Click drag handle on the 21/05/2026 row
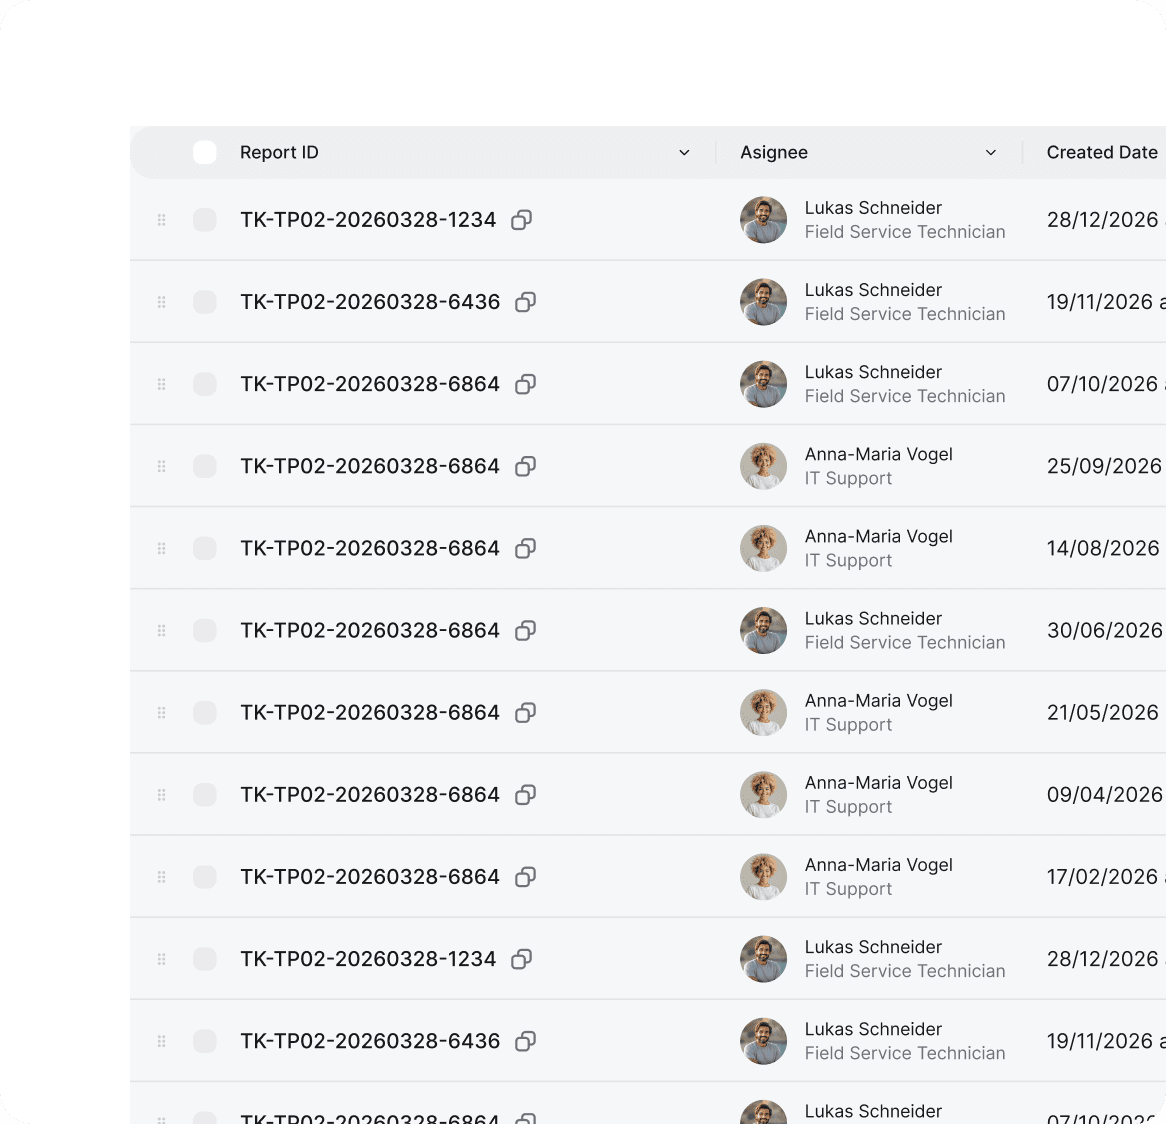The width and height of the screenshot is (1166, 1124). [x=161, y=712]
